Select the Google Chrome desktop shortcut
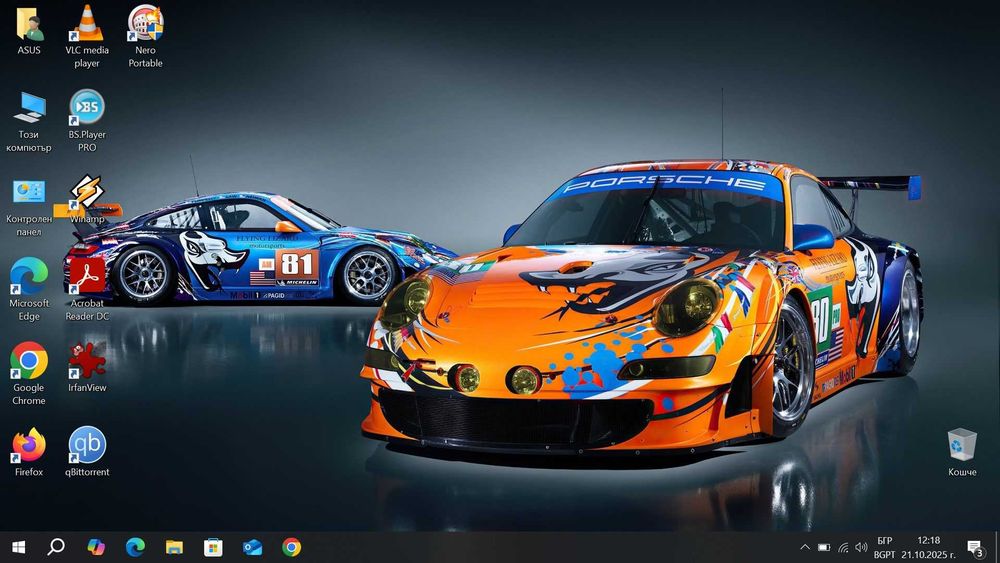 coord(29,360)
